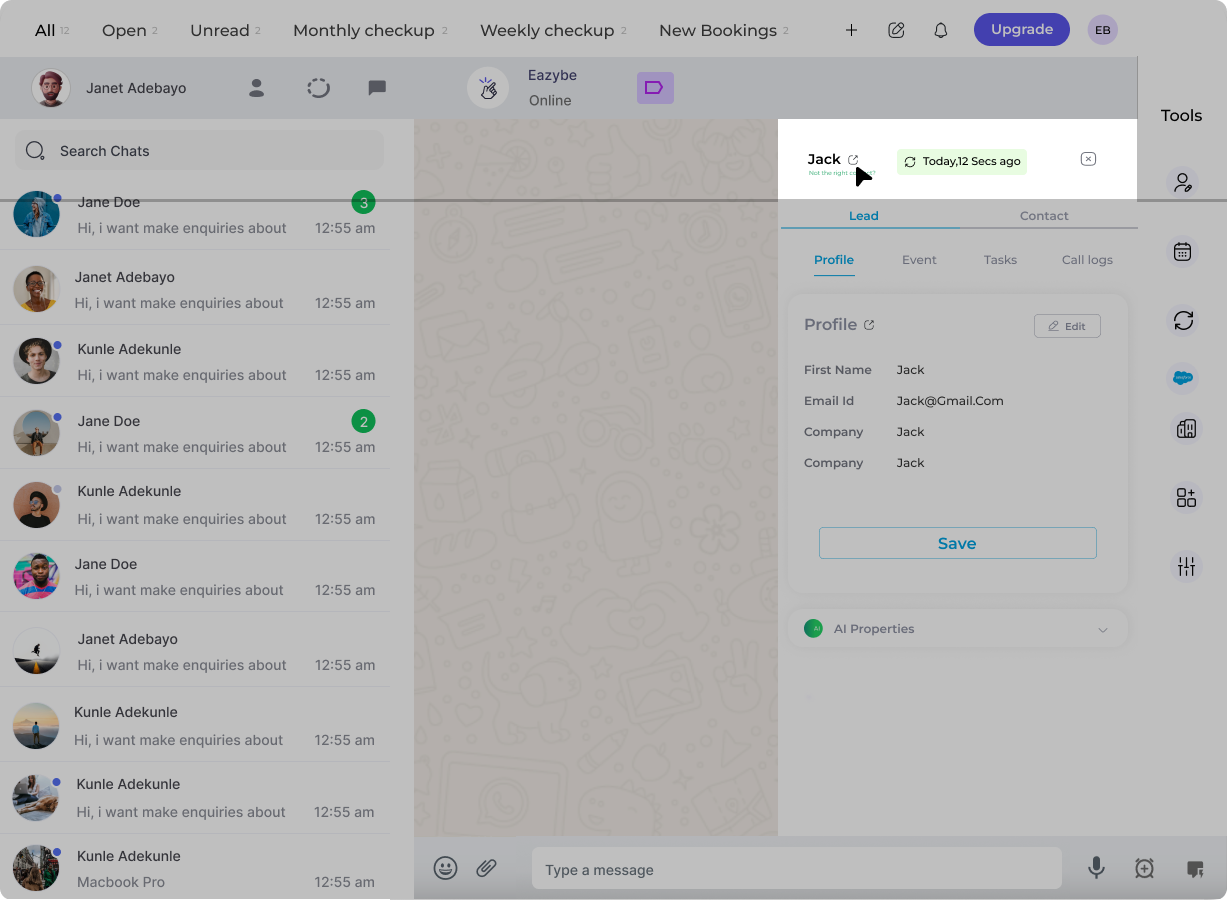Click Edit on the Profile card
The height and width of the screenshot is (900, 1227).
pyautogui.click(x=1067, y=325)
